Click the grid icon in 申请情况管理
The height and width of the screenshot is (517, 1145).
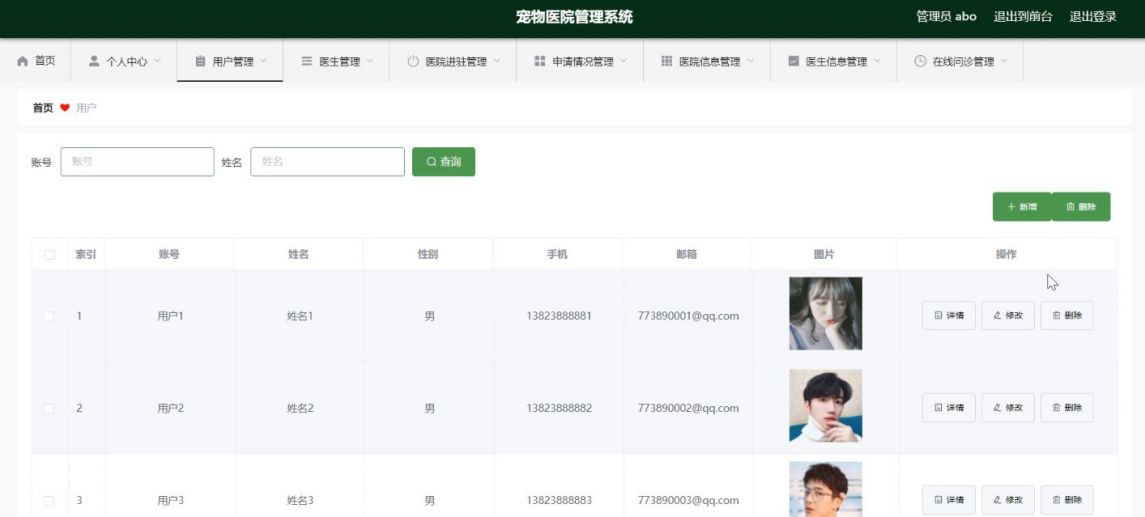coord(540,61)
